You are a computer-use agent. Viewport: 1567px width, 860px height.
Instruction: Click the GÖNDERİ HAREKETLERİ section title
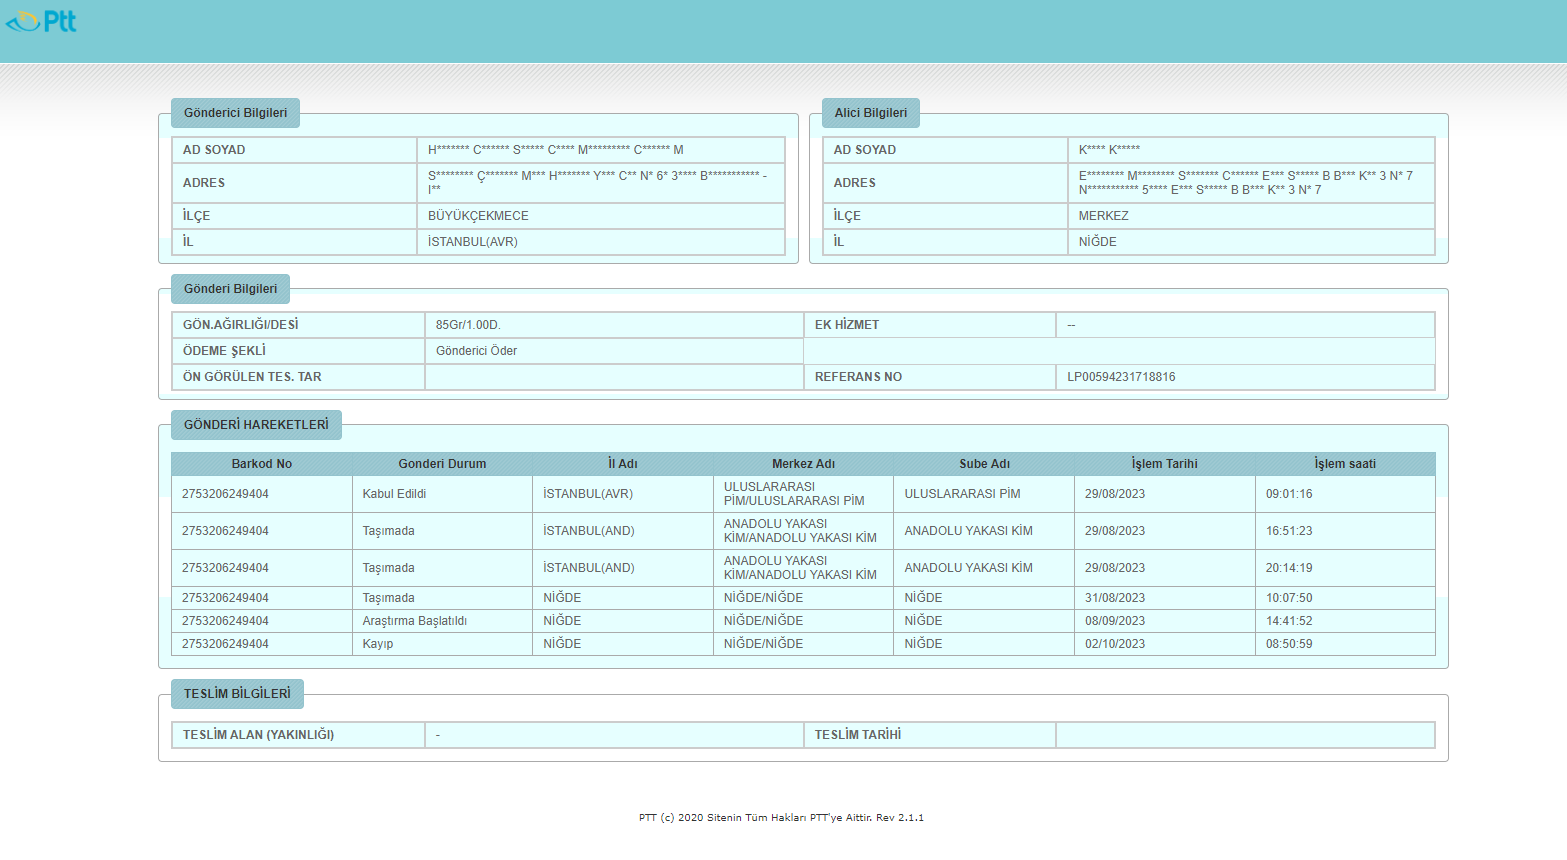point(256,425)
